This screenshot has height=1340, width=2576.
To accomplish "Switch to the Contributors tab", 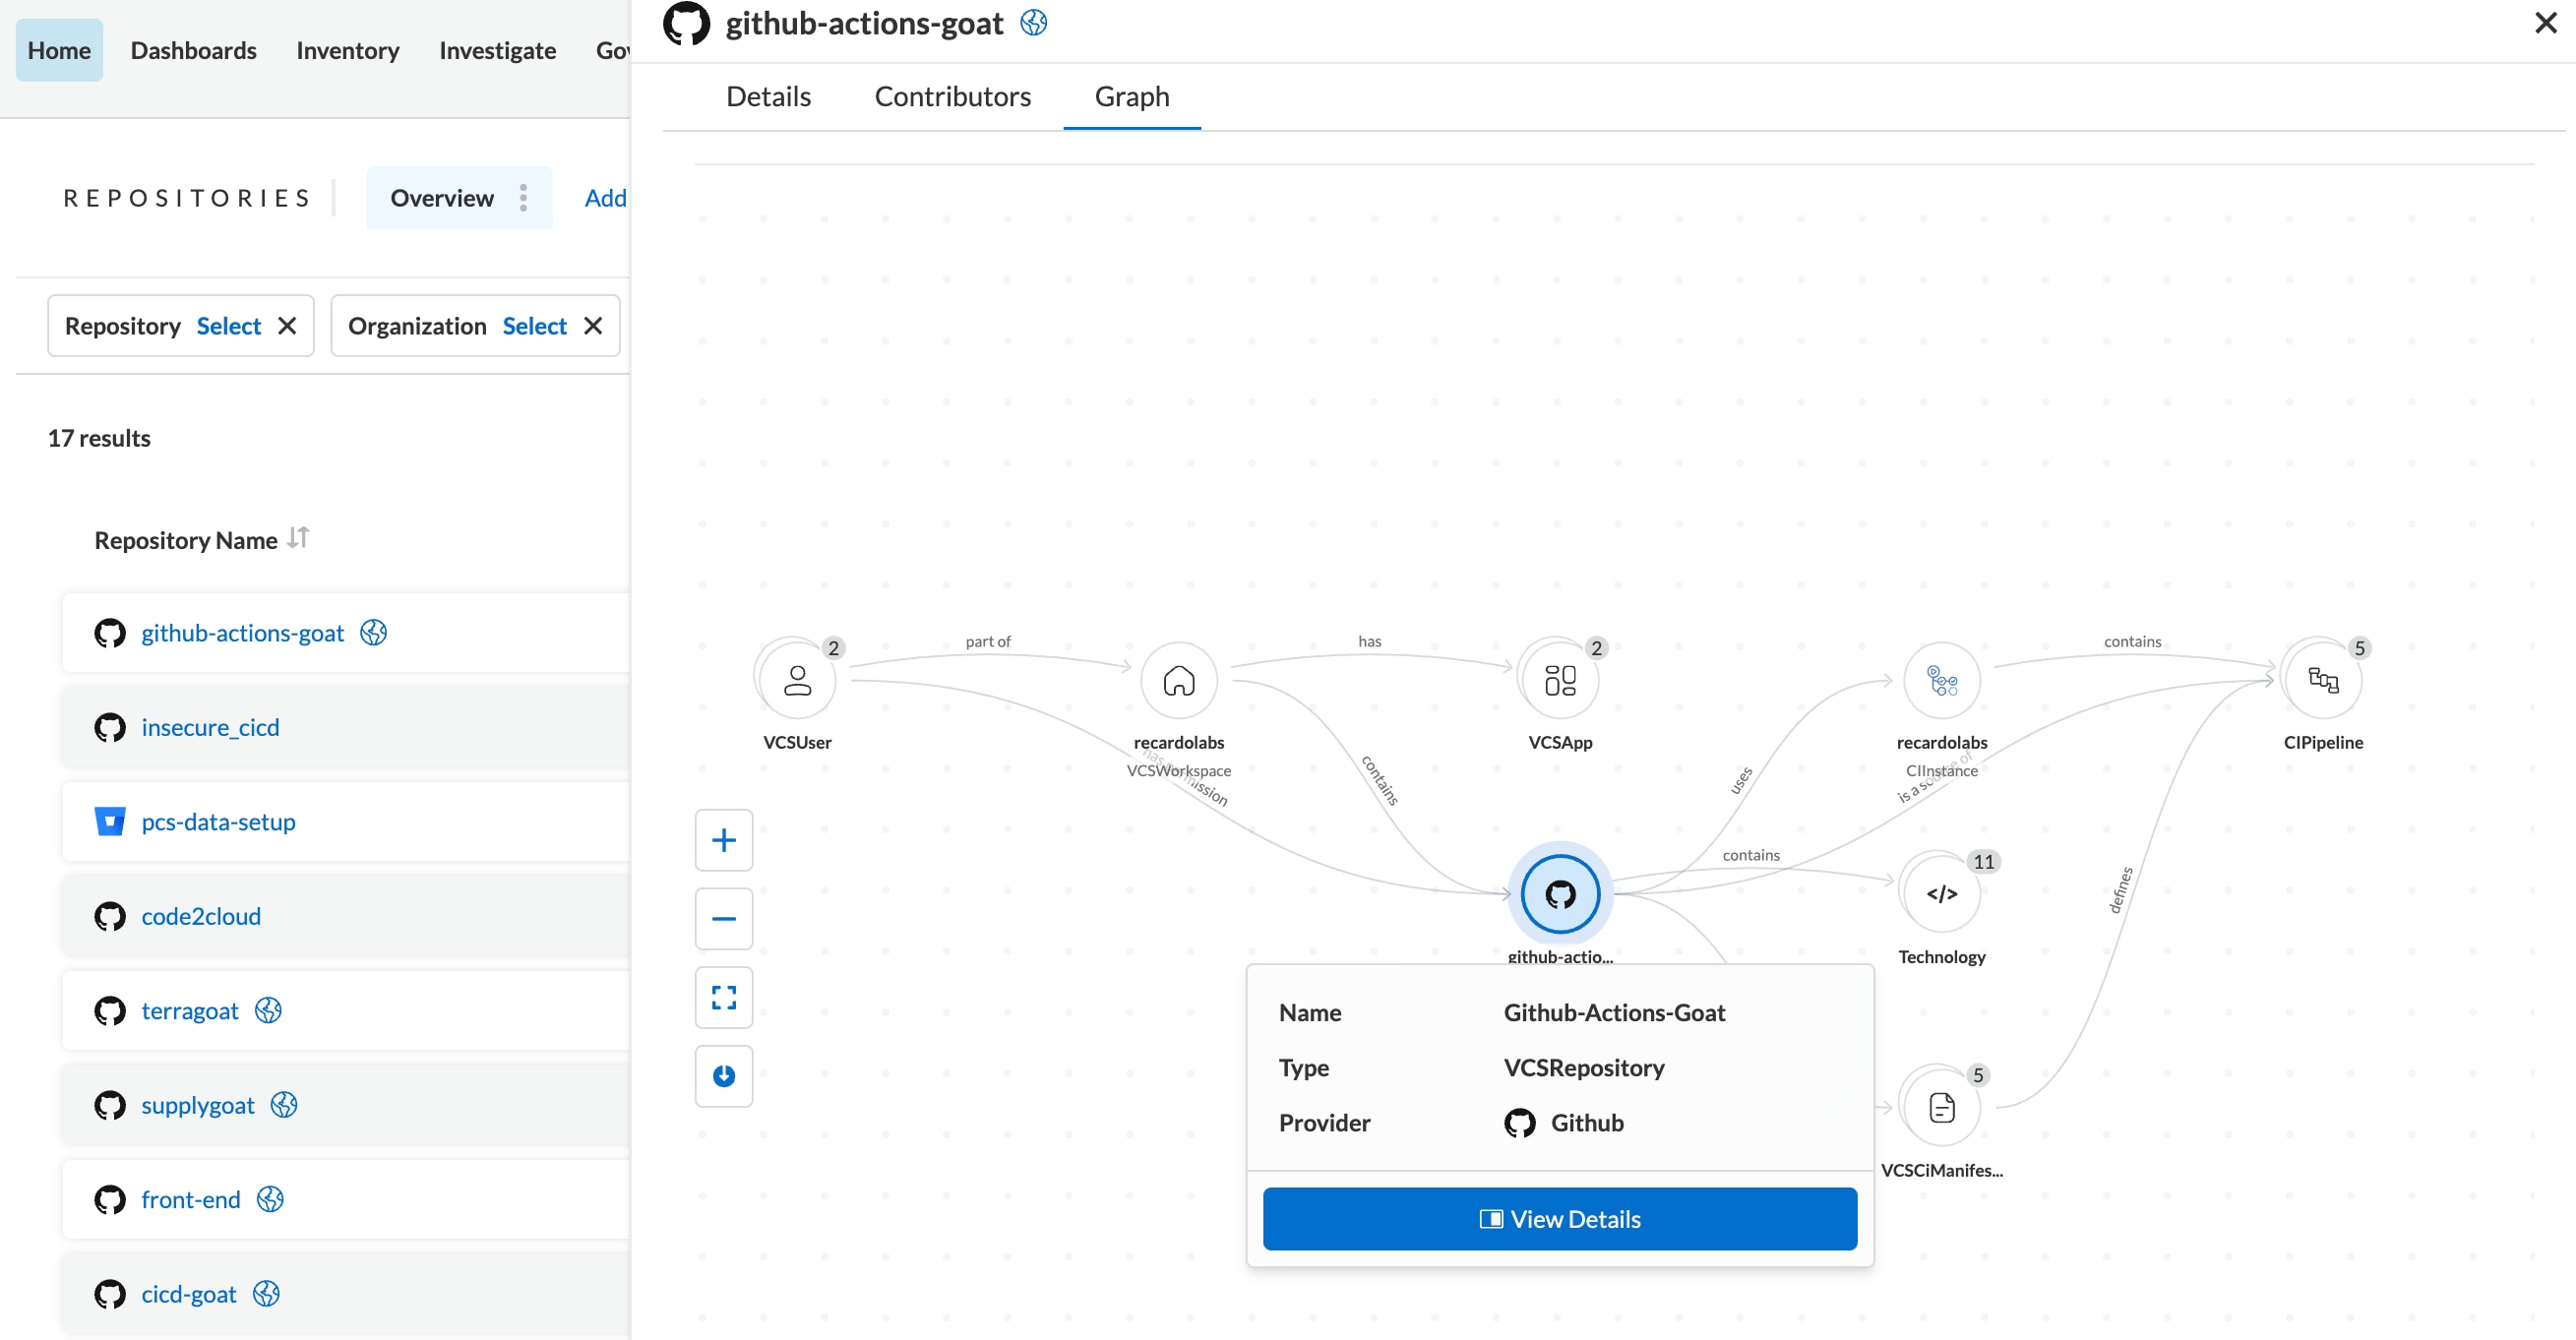I will coord(952,95).
